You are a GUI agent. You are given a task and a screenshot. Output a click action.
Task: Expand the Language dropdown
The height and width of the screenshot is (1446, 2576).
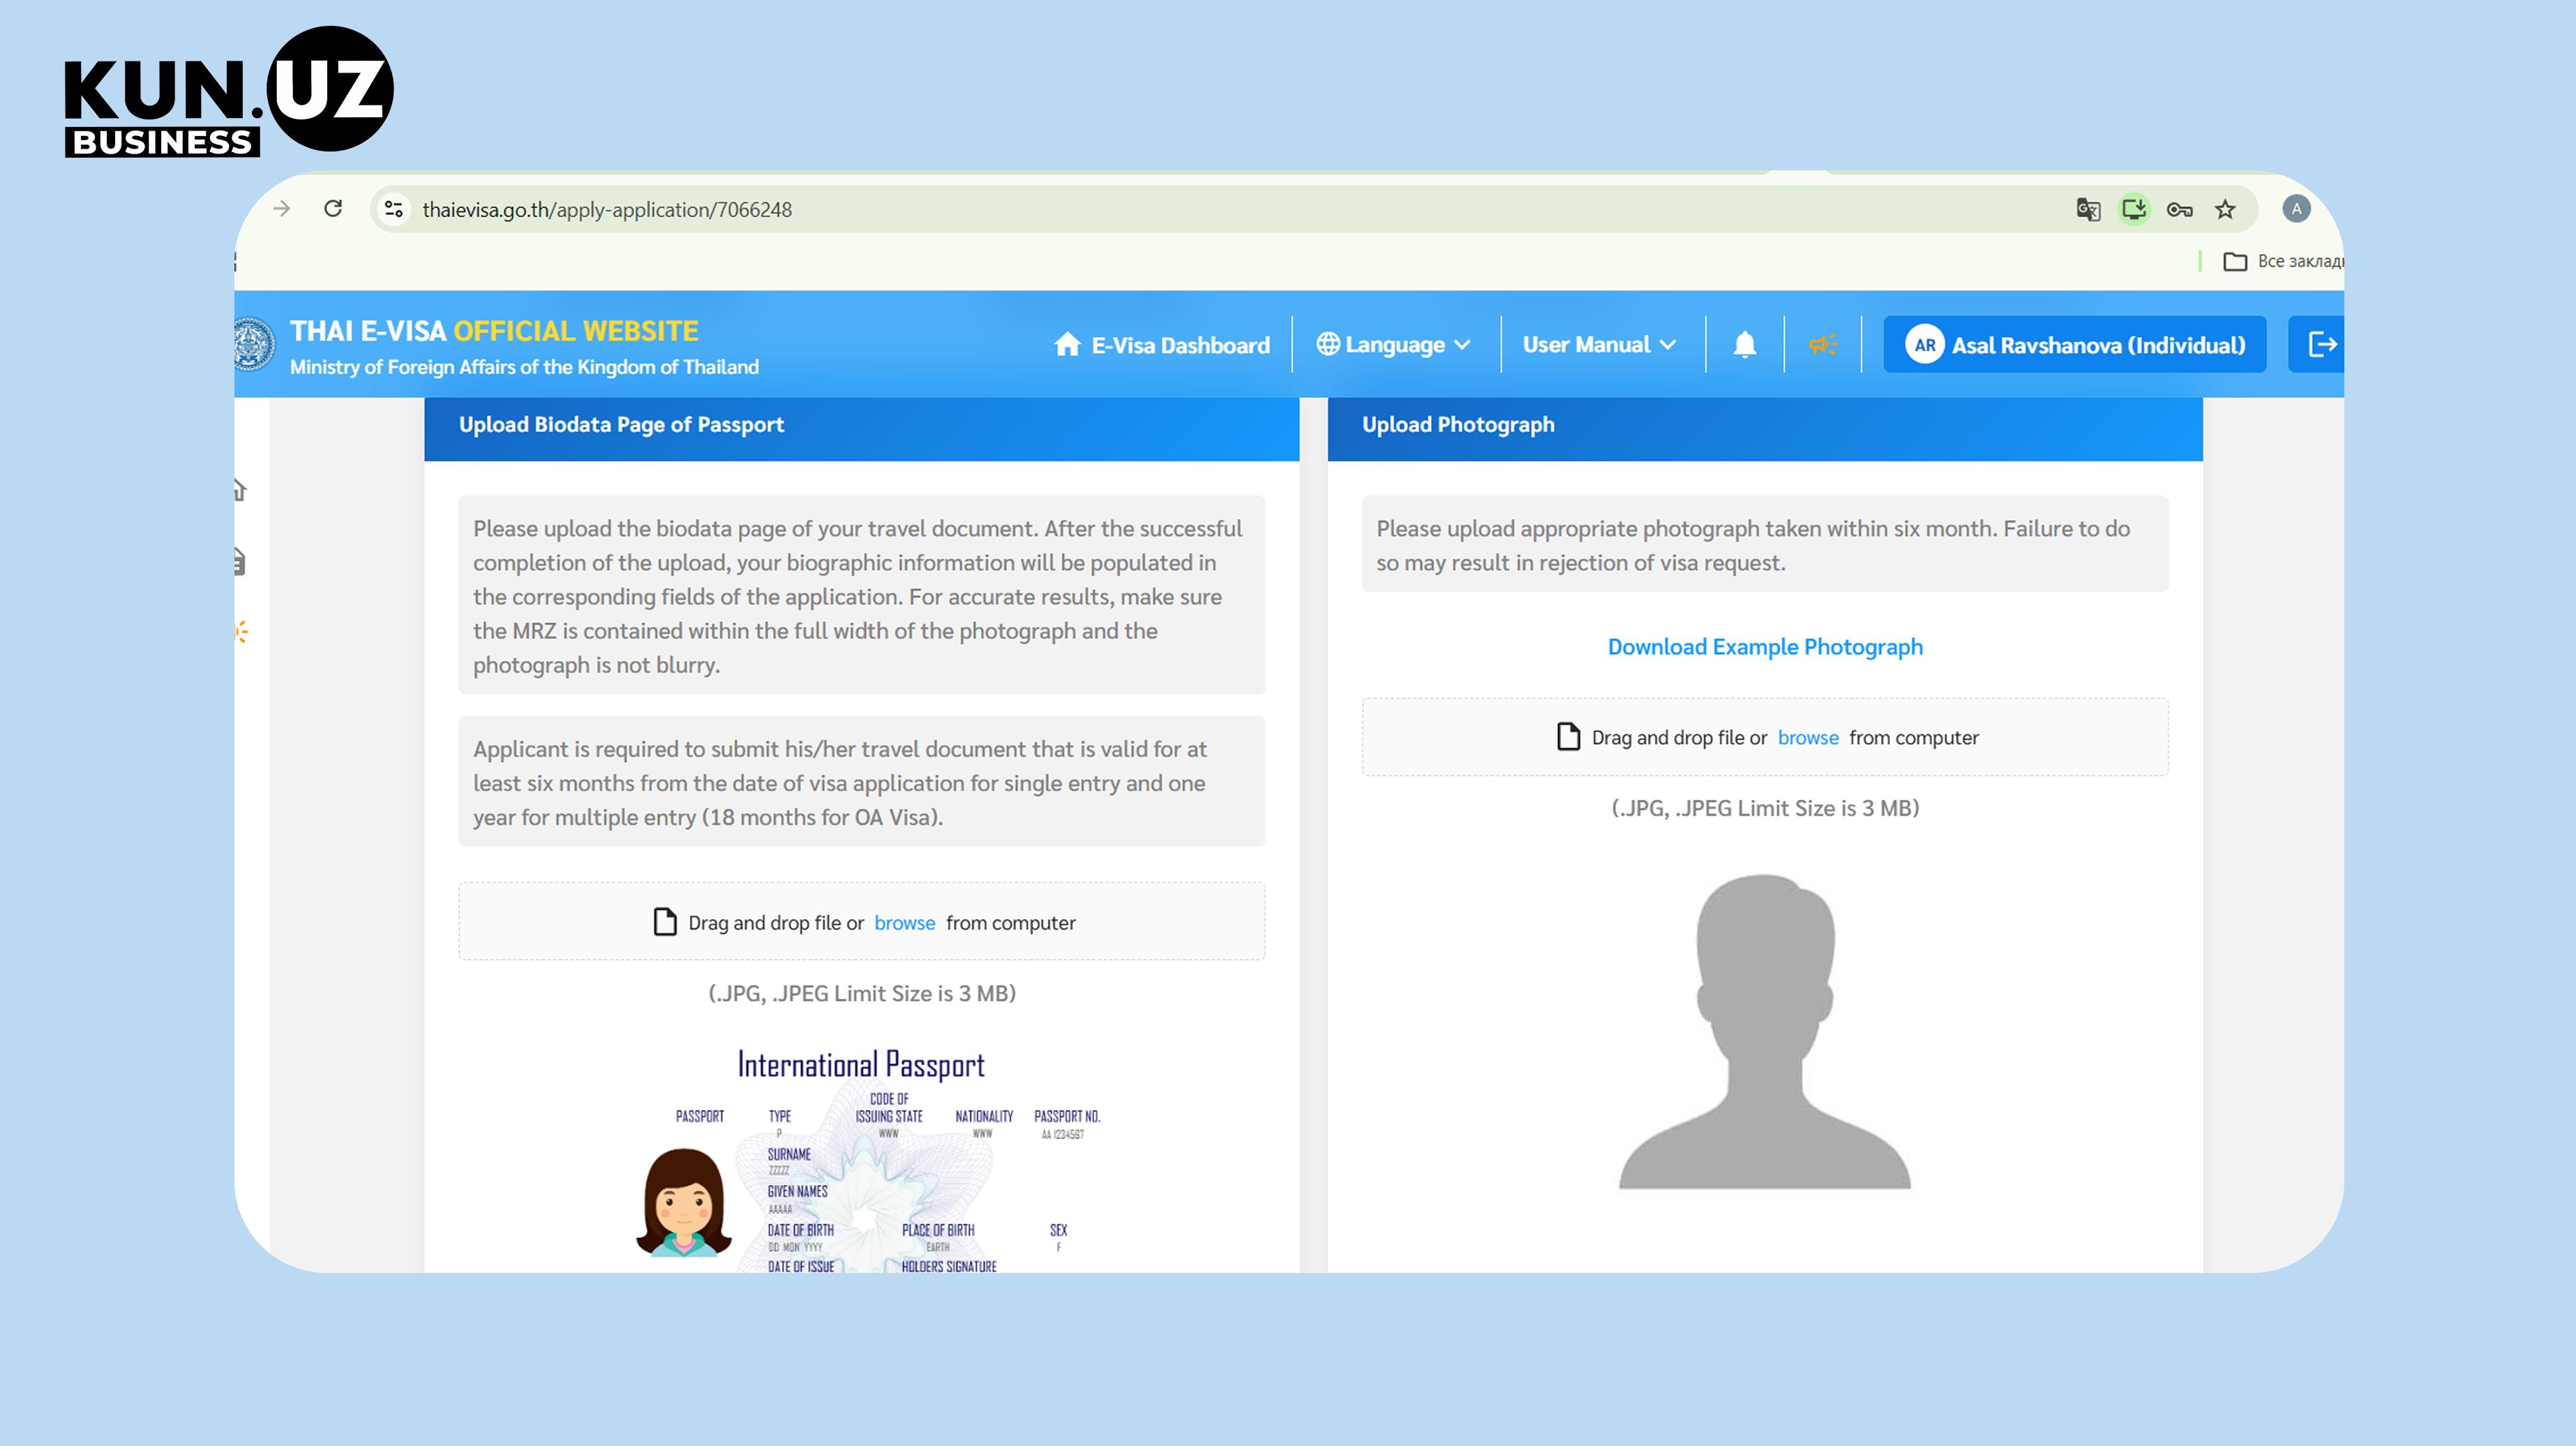(1394, 345)
